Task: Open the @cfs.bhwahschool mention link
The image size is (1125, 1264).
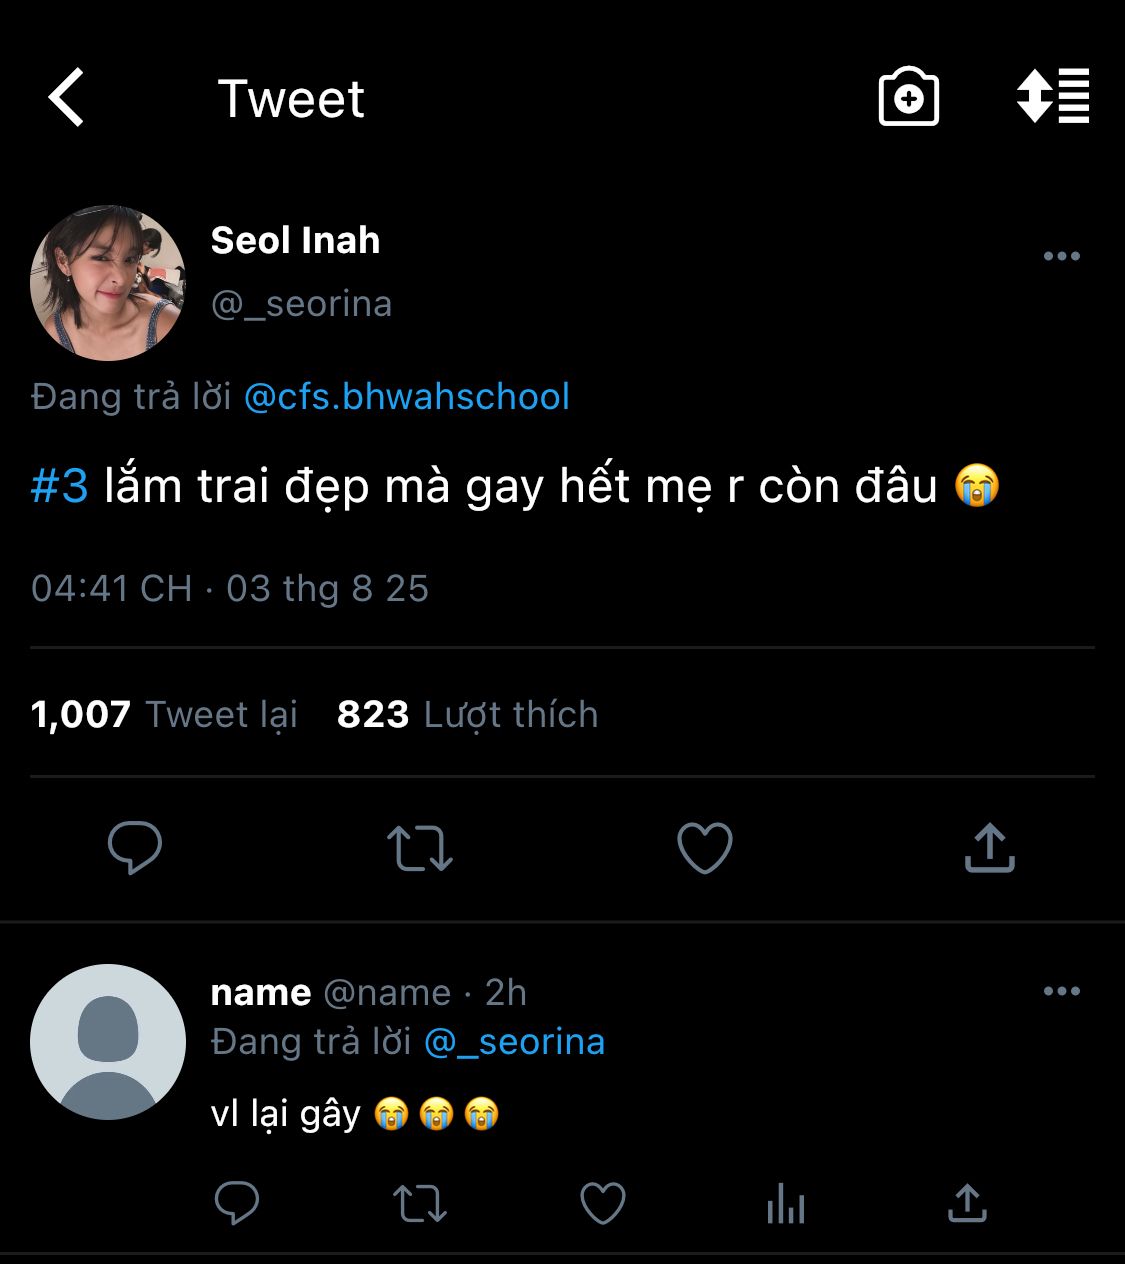Action: pyautogui.click(x=407, y=397)
